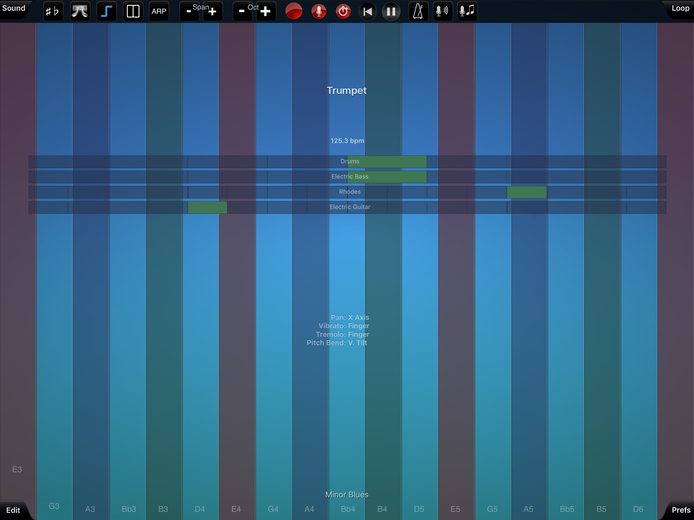Click the split screen layout icon
Screen dimensions: 694x520
pyautogui.click(x=133, y=12)
